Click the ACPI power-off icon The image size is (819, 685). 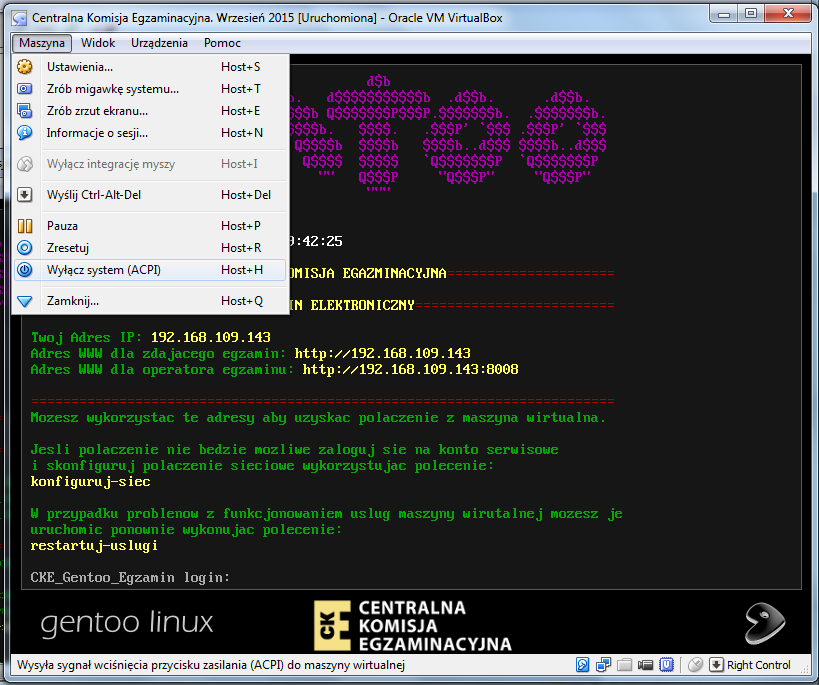25,270
